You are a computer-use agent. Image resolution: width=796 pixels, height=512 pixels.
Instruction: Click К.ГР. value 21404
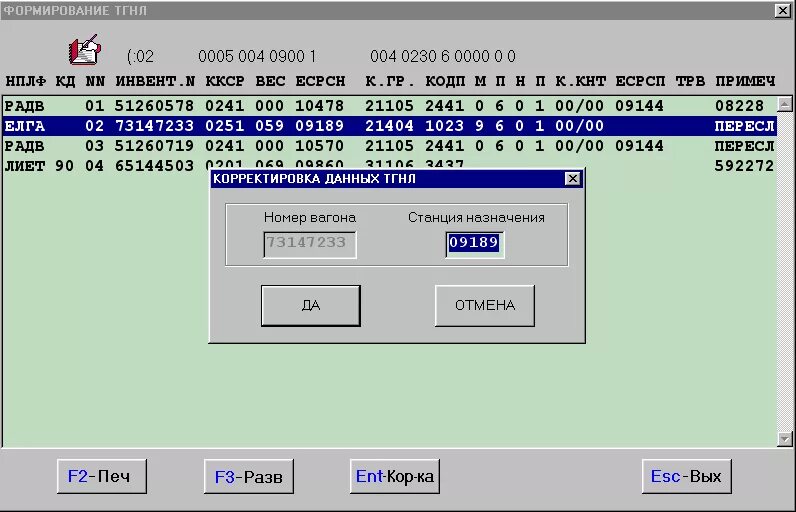pos(390,126)
